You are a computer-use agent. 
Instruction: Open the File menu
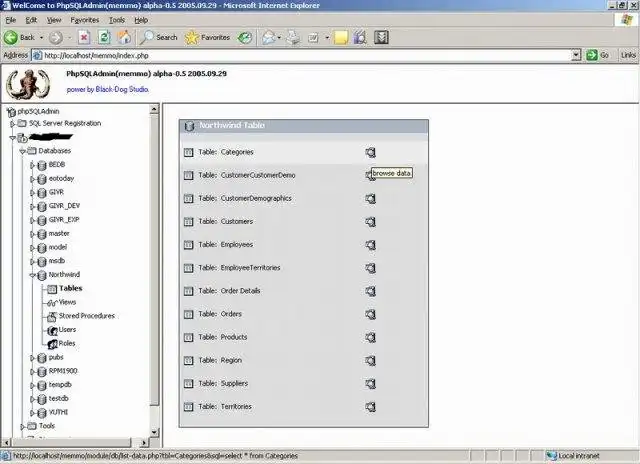[11, 20]
